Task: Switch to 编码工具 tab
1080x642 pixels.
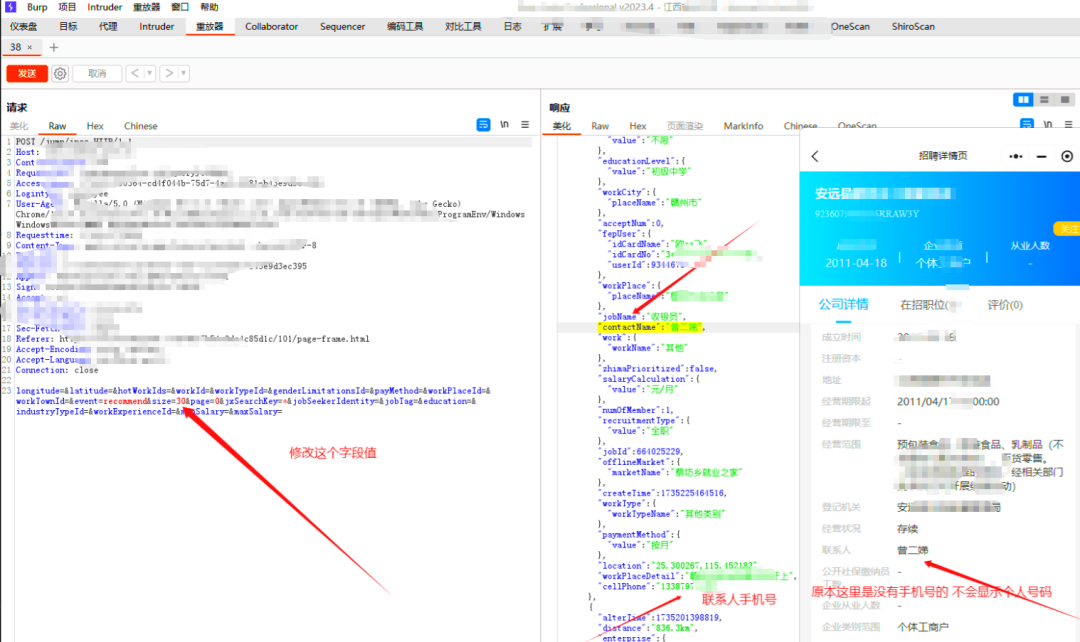Action: [x=405, y=27]
